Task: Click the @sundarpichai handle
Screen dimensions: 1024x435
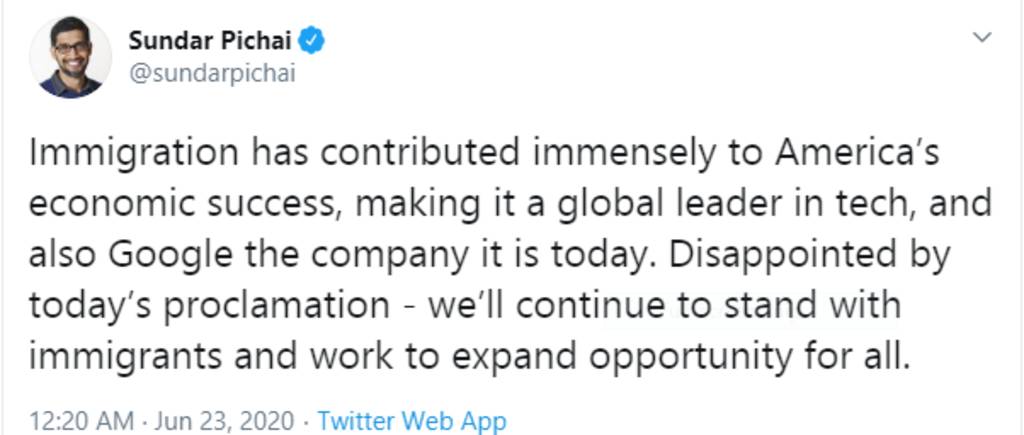Action: 212,74
